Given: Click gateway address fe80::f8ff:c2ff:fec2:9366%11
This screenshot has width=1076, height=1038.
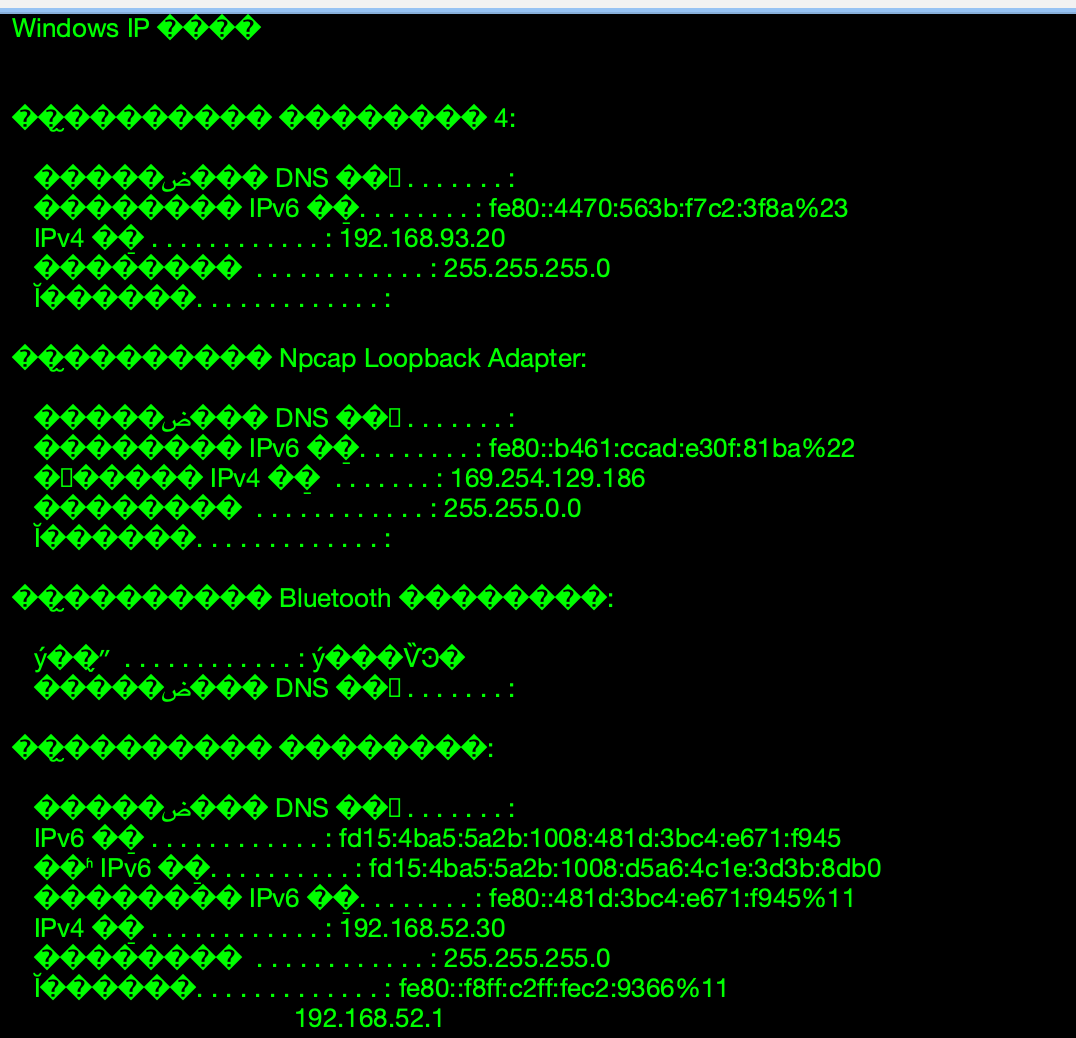Looking at the screenshot, I should tap(563, 989).
